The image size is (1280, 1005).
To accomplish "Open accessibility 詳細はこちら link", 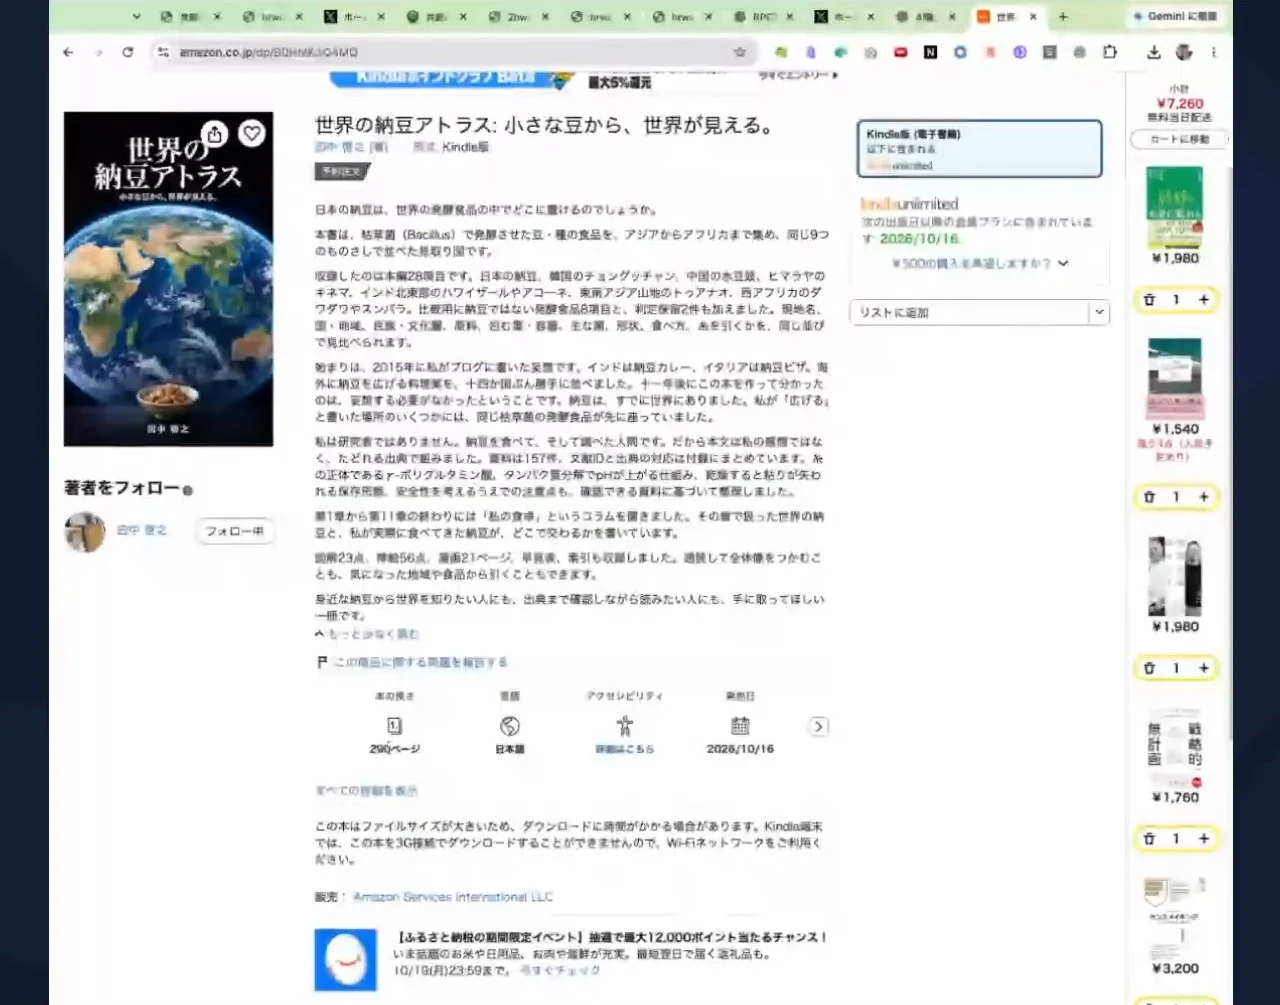I will click(x=625, y=749).
